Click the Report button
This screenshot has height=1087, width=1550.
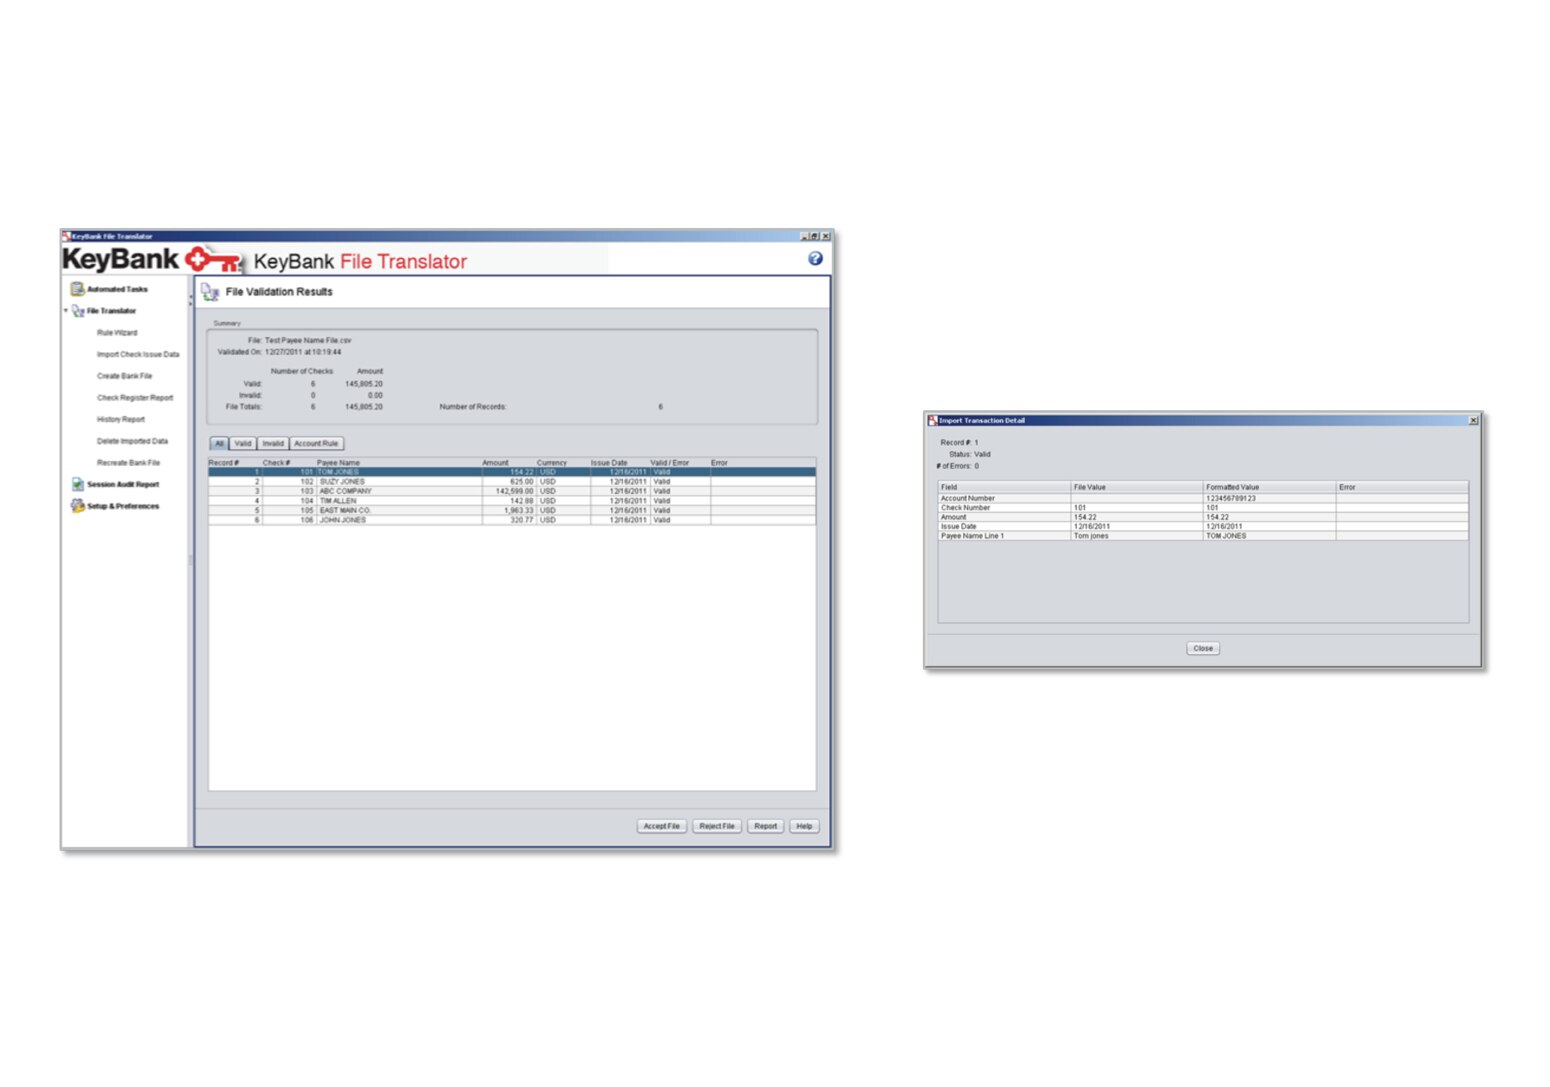766,826
